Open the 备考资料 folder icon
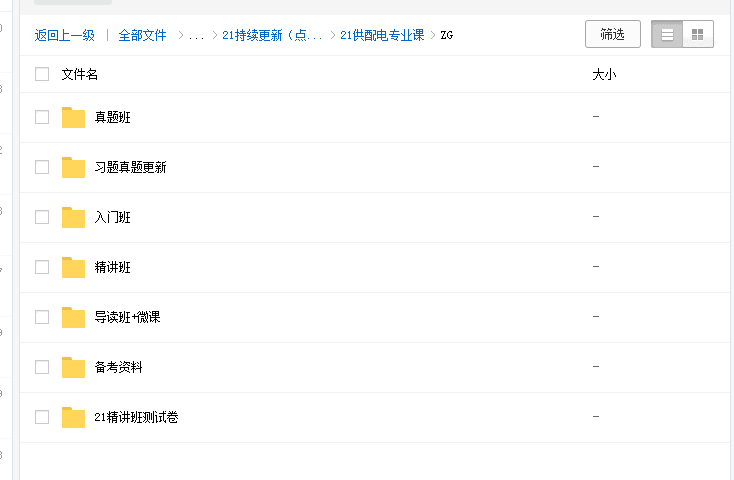Viewport: 734px width, 480px height. pos(73,367)
